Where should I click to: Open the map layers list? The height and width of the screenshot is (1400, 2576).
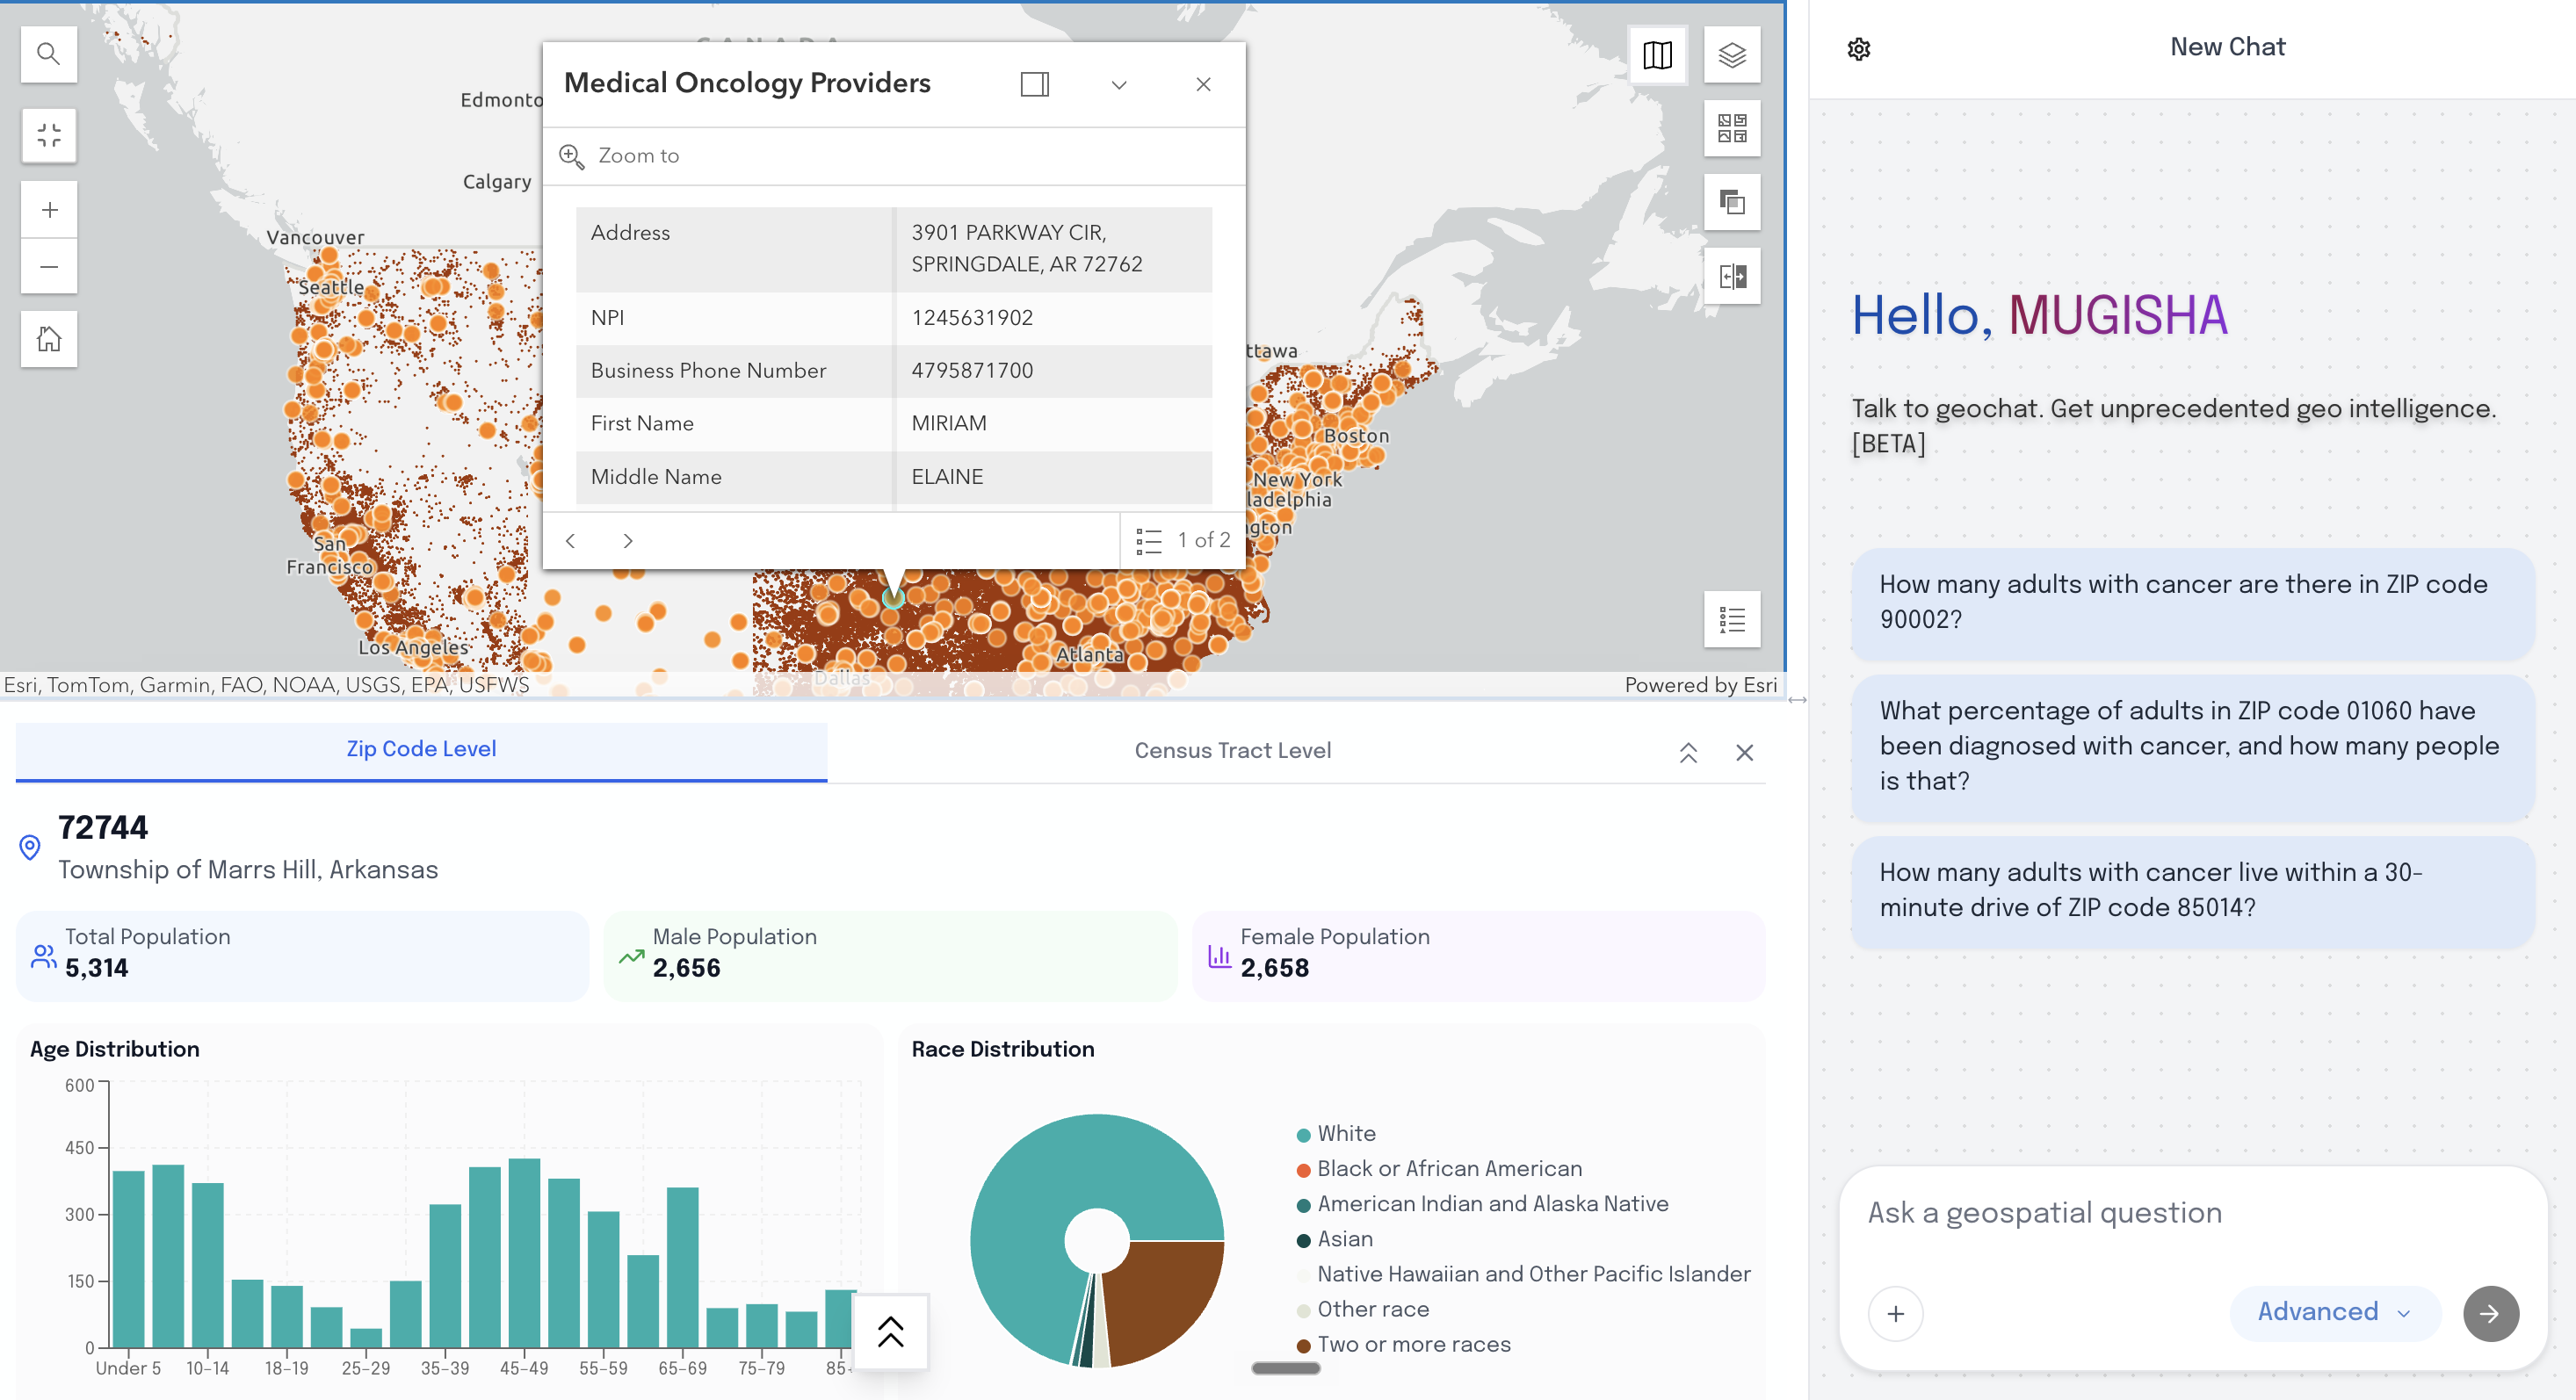pos(1732,55)
